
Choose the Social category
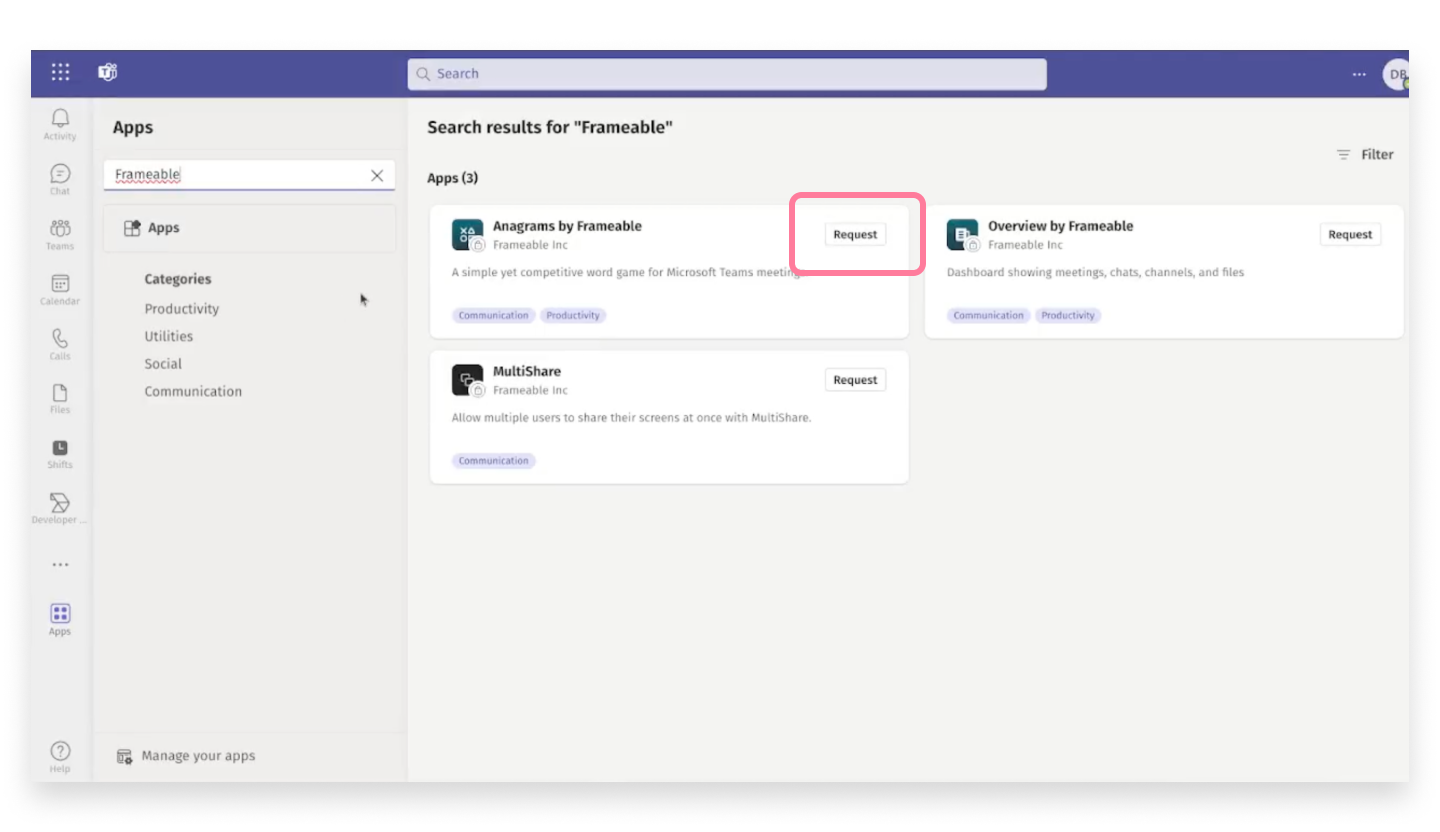[163, 364]
